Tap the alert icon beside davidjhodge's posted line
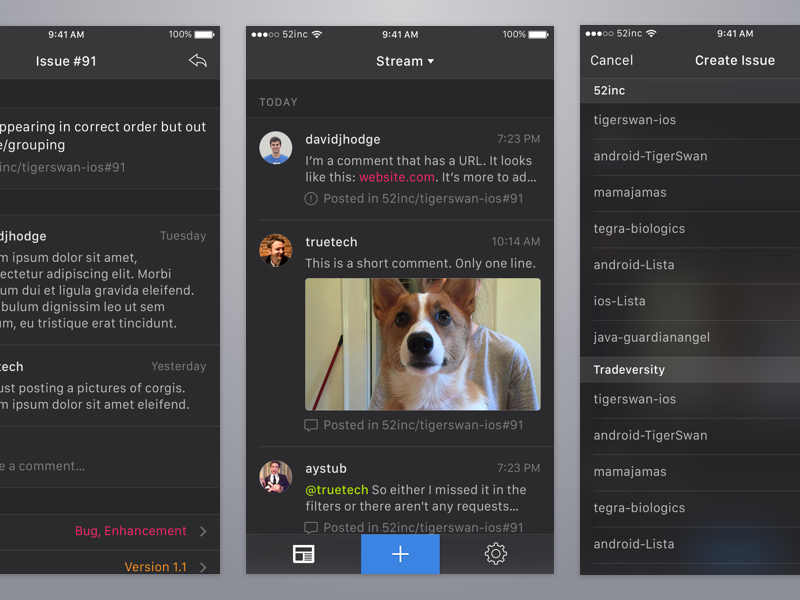The width and height of the screenshot is (800, 600). [311, 198]
